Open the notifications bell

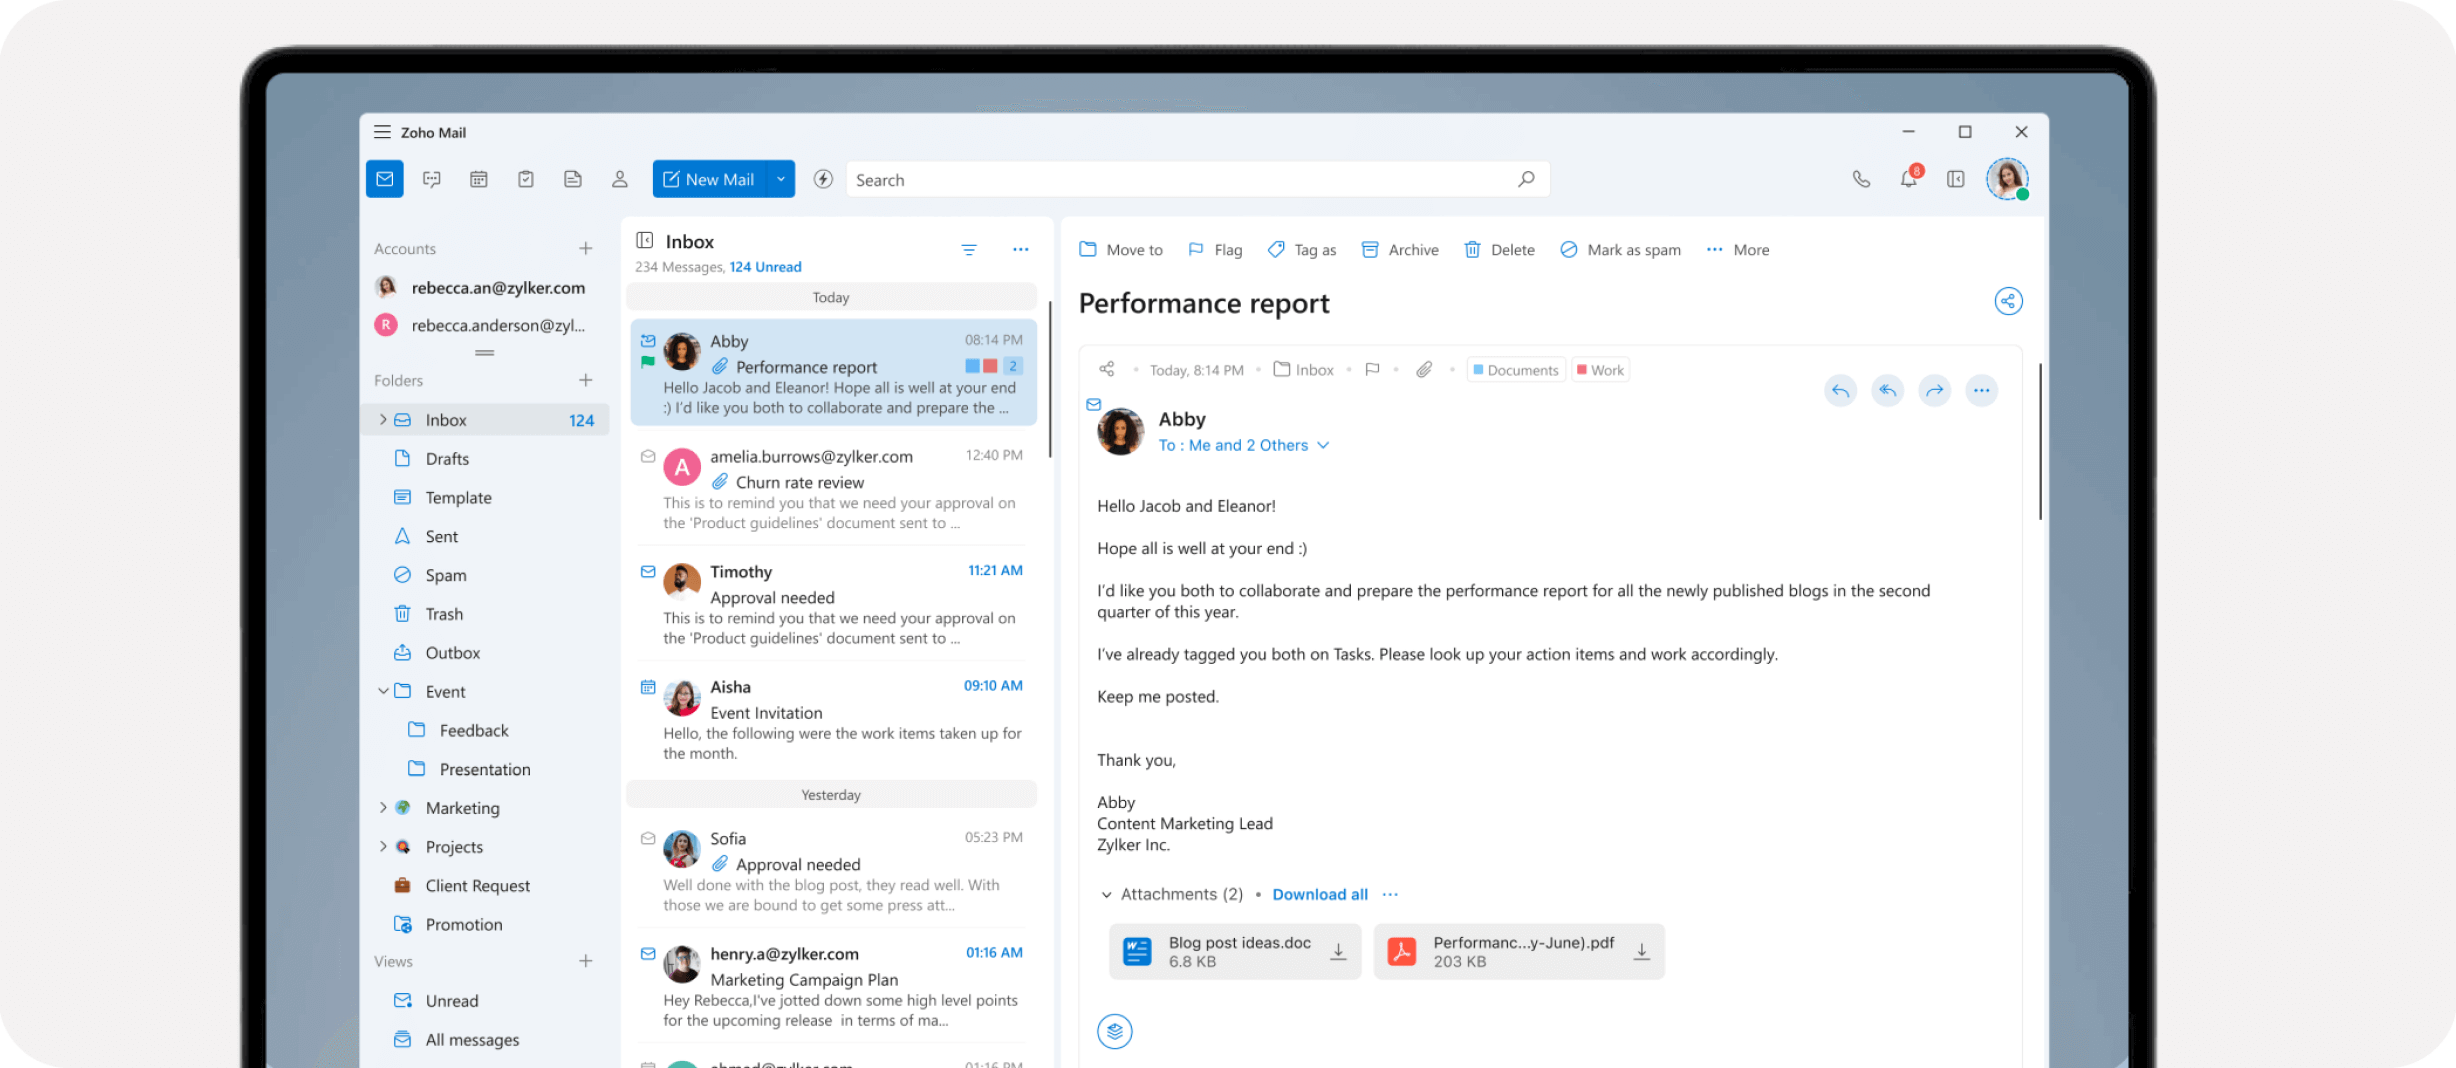coord(1909,178)
